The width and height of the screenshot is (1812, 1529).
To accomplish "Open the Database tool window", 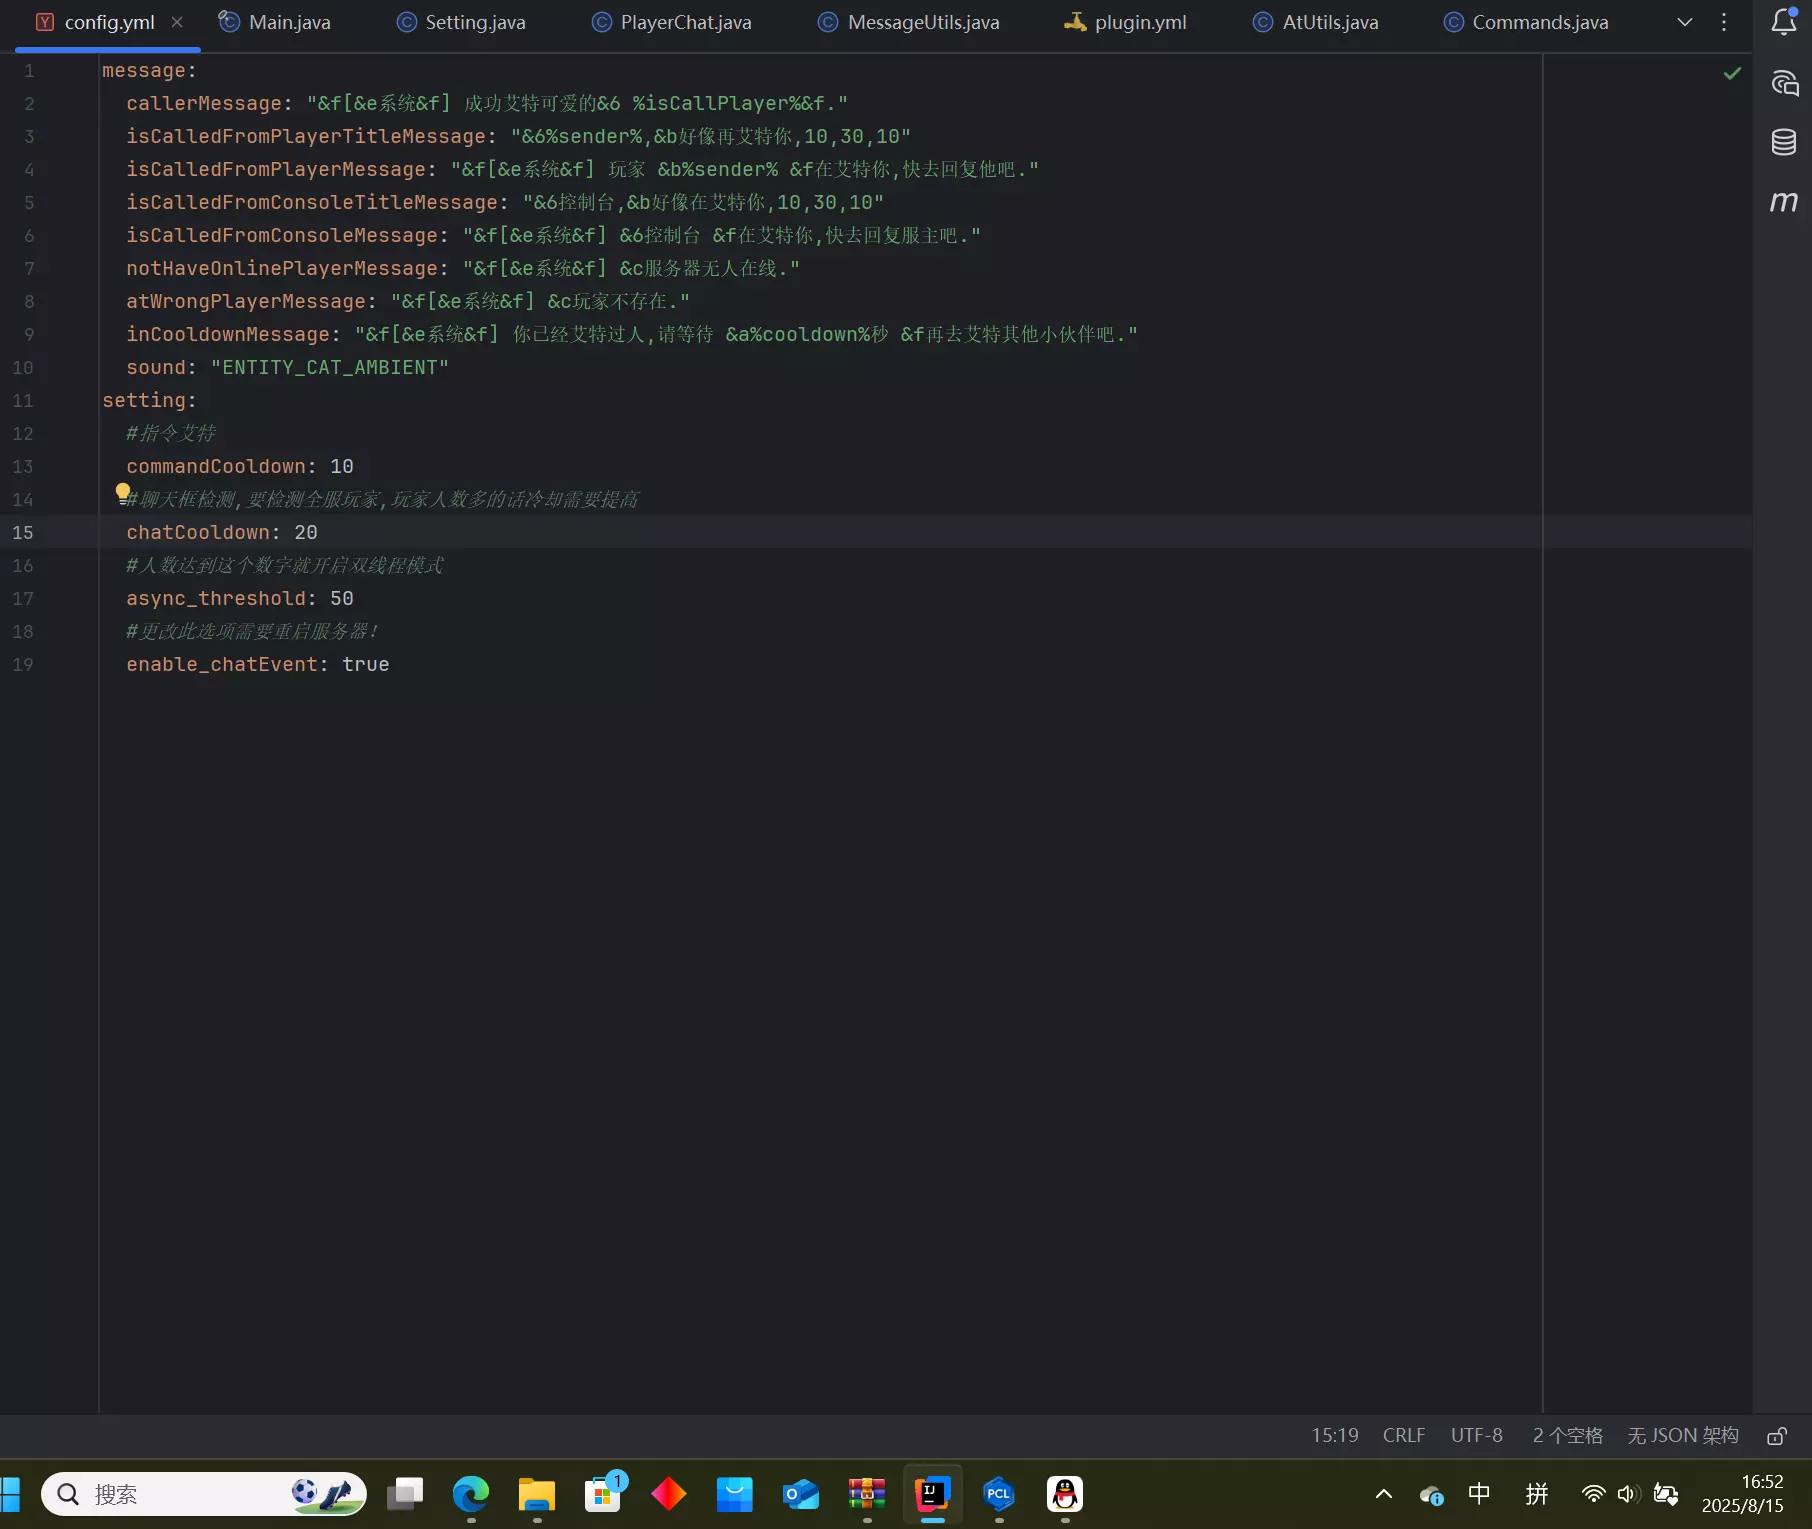I will 1784,142.
